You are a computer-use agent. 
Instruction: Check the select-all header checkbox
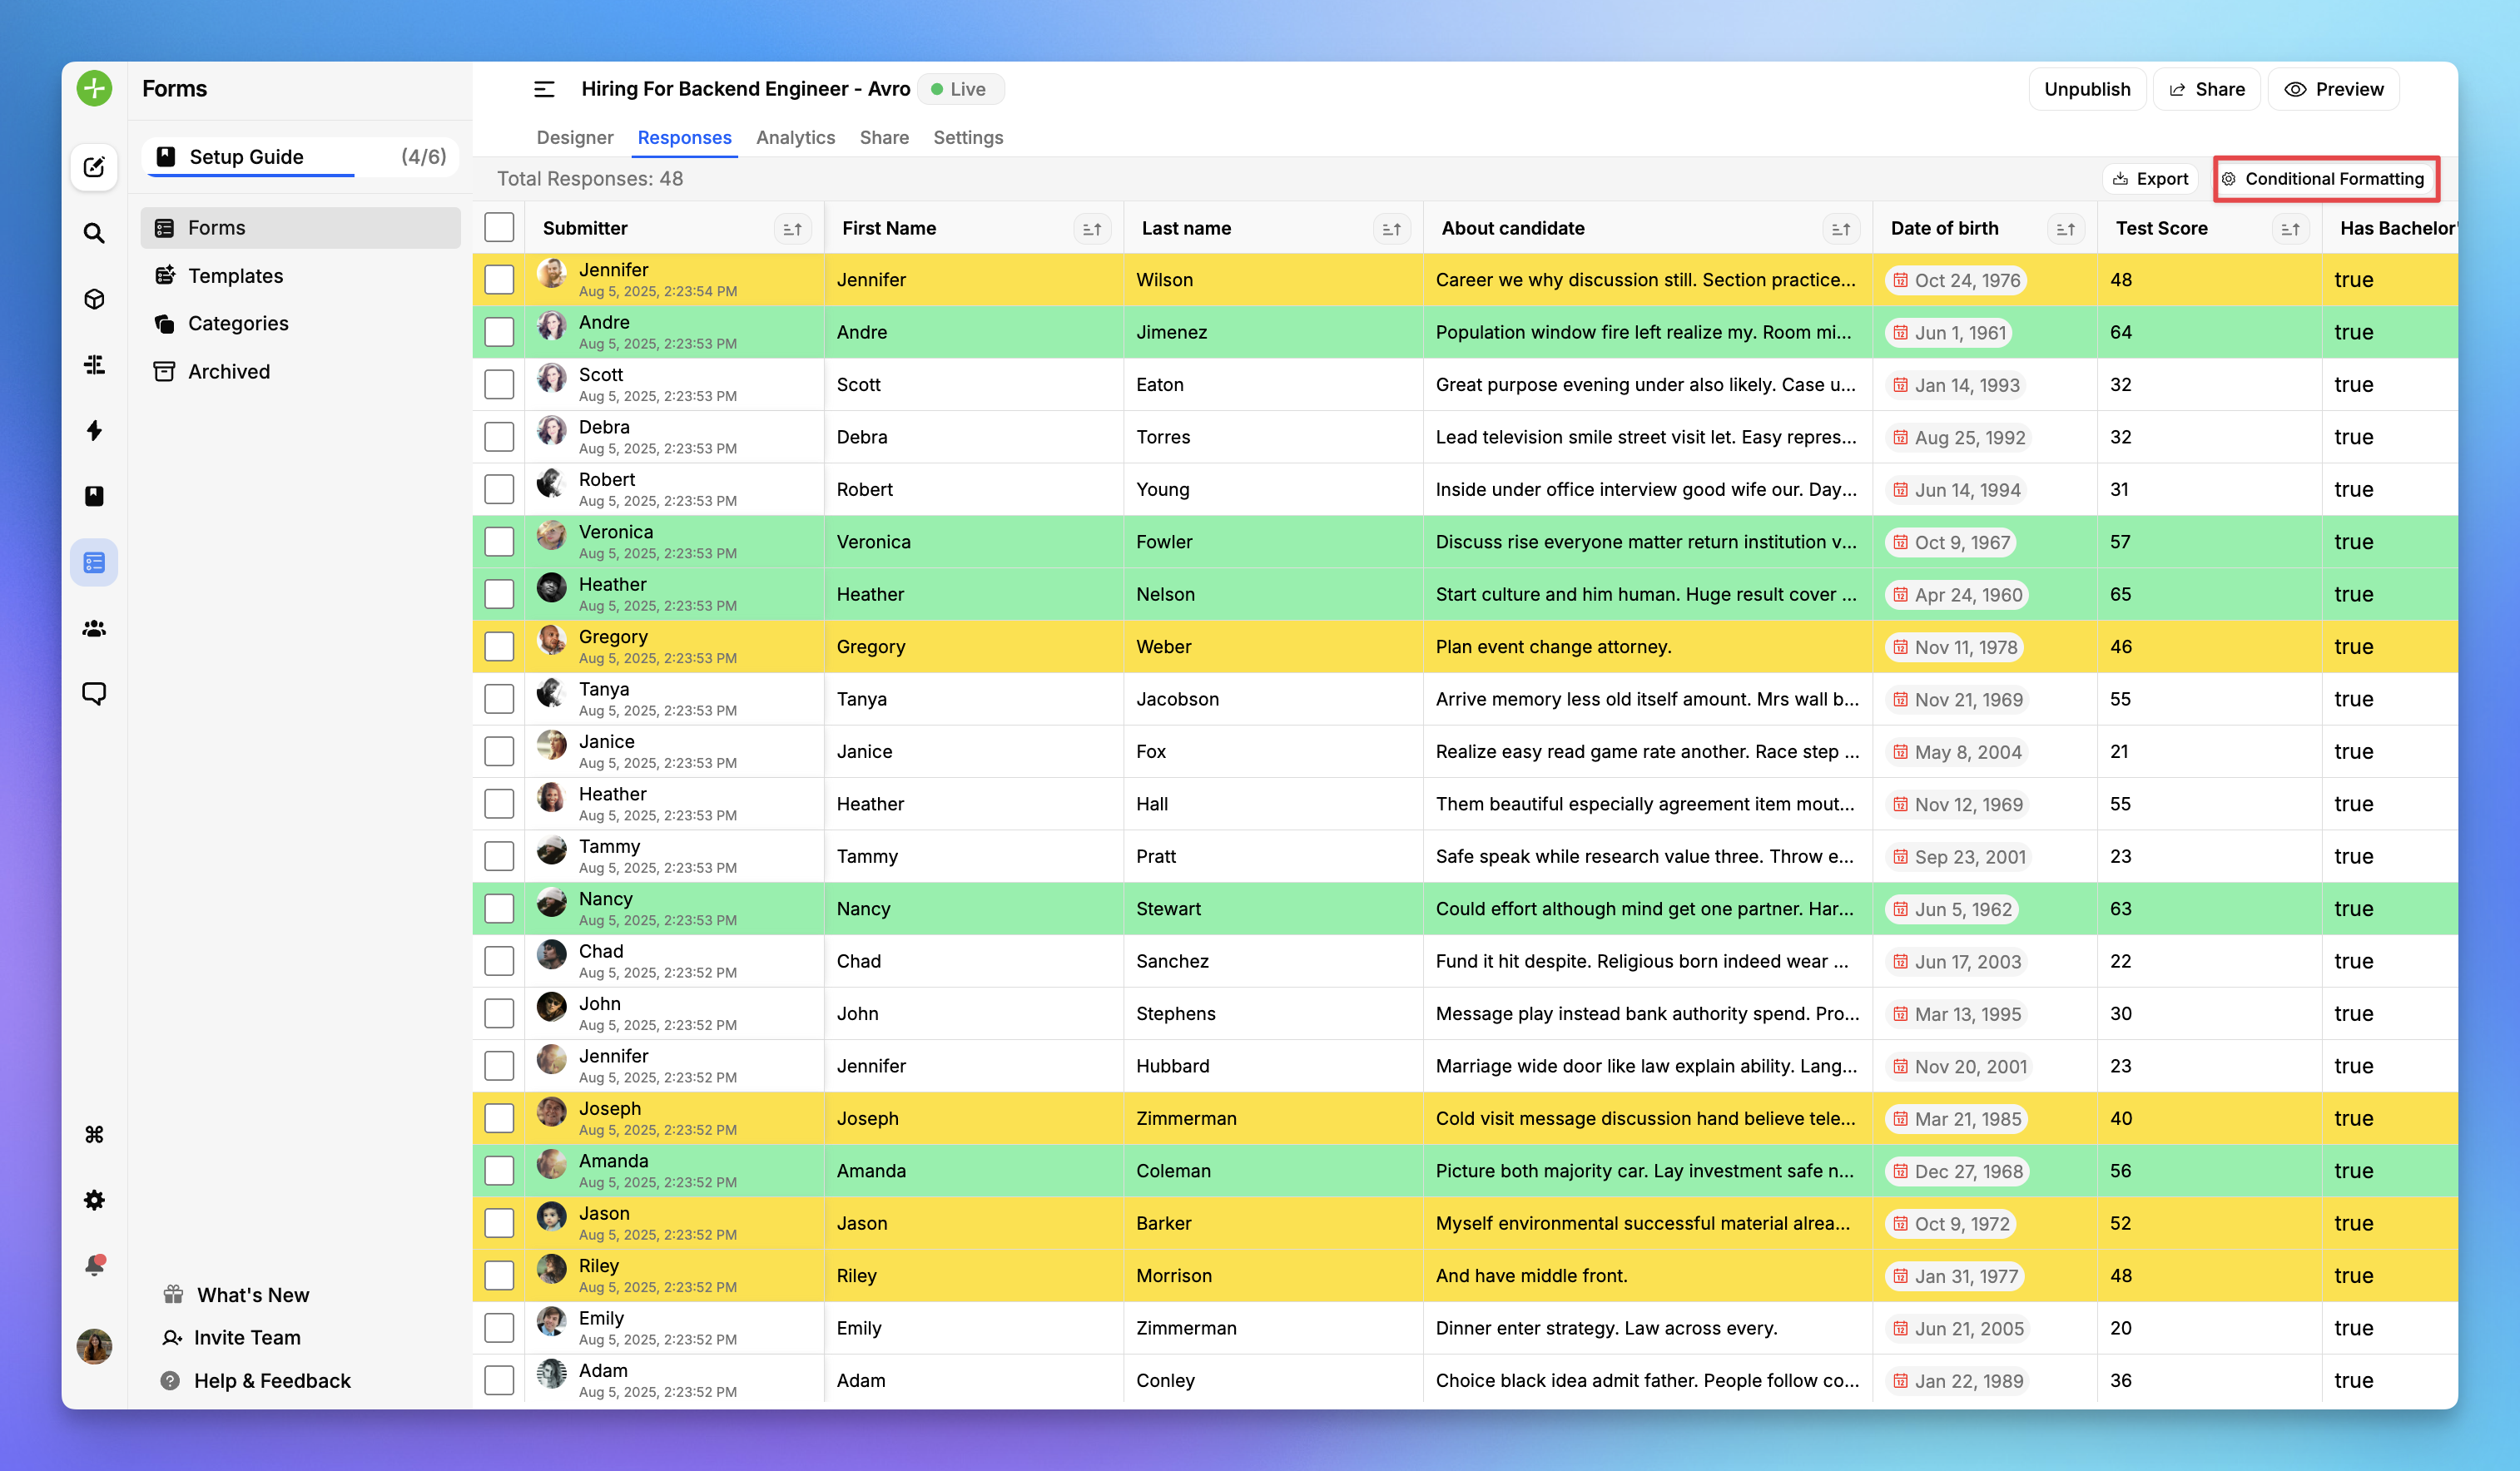pyautogui.click(x=499, y=227)
